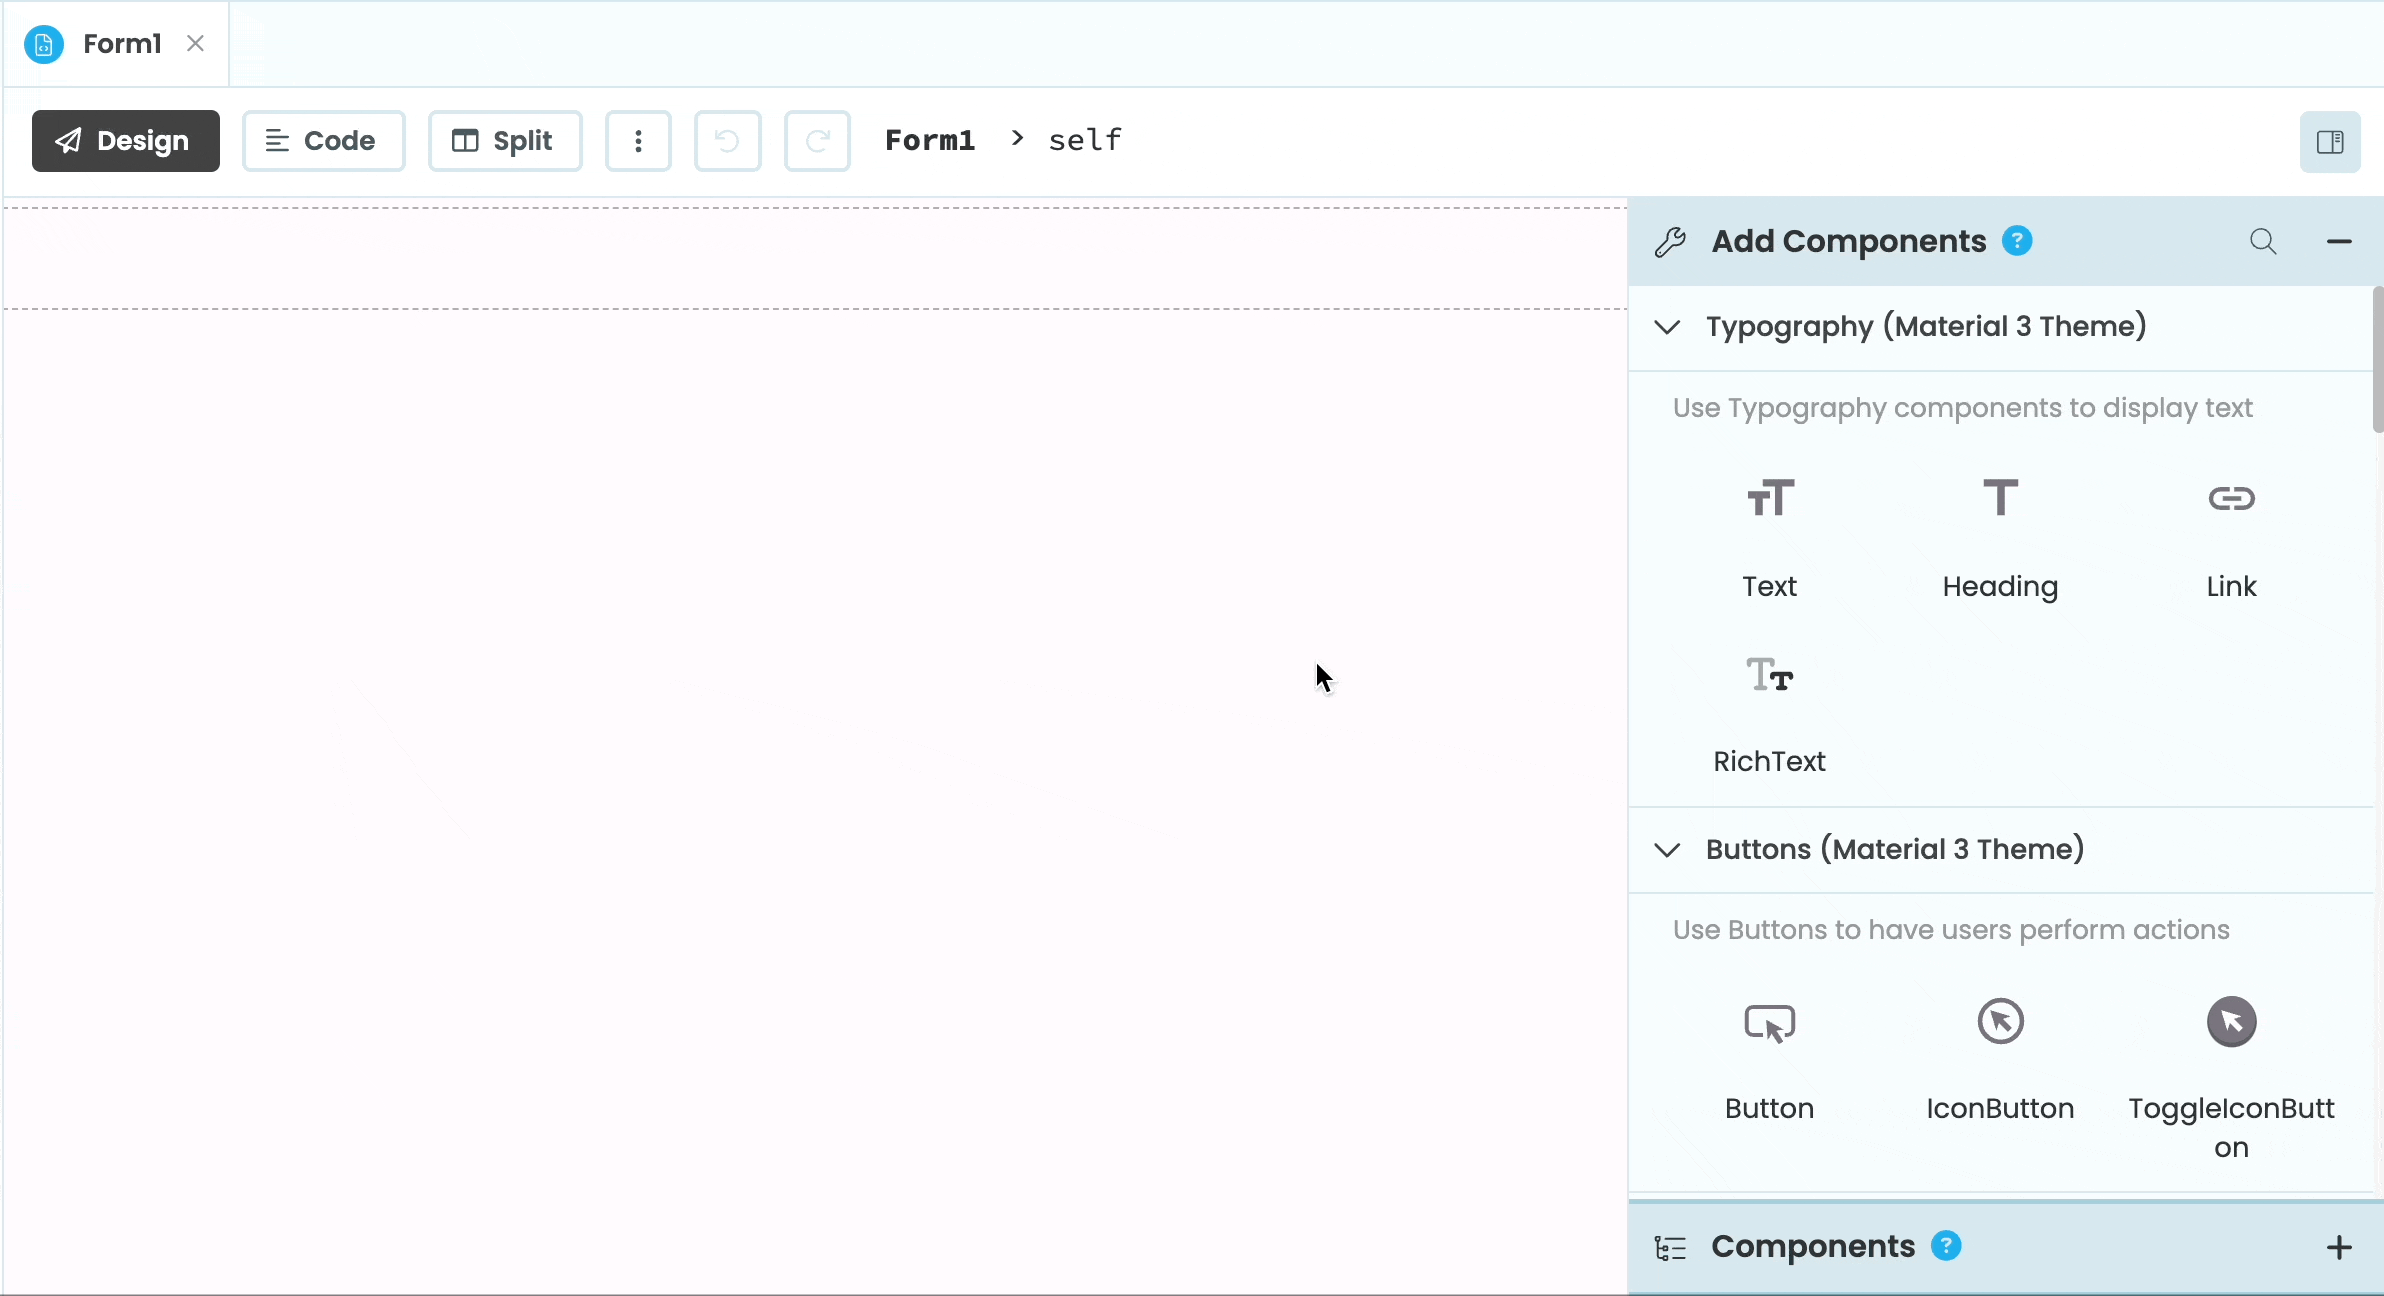Redo the last change
Viewport: 2384px width, 1296px height.
(x=817, y=141)
